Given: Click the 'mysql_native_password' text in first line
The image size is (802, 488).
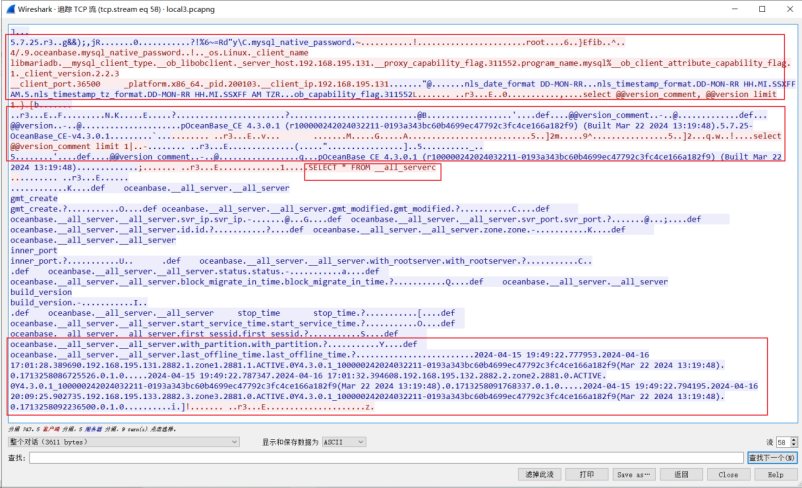Looking at the screenshot, I should pos(302,42).
